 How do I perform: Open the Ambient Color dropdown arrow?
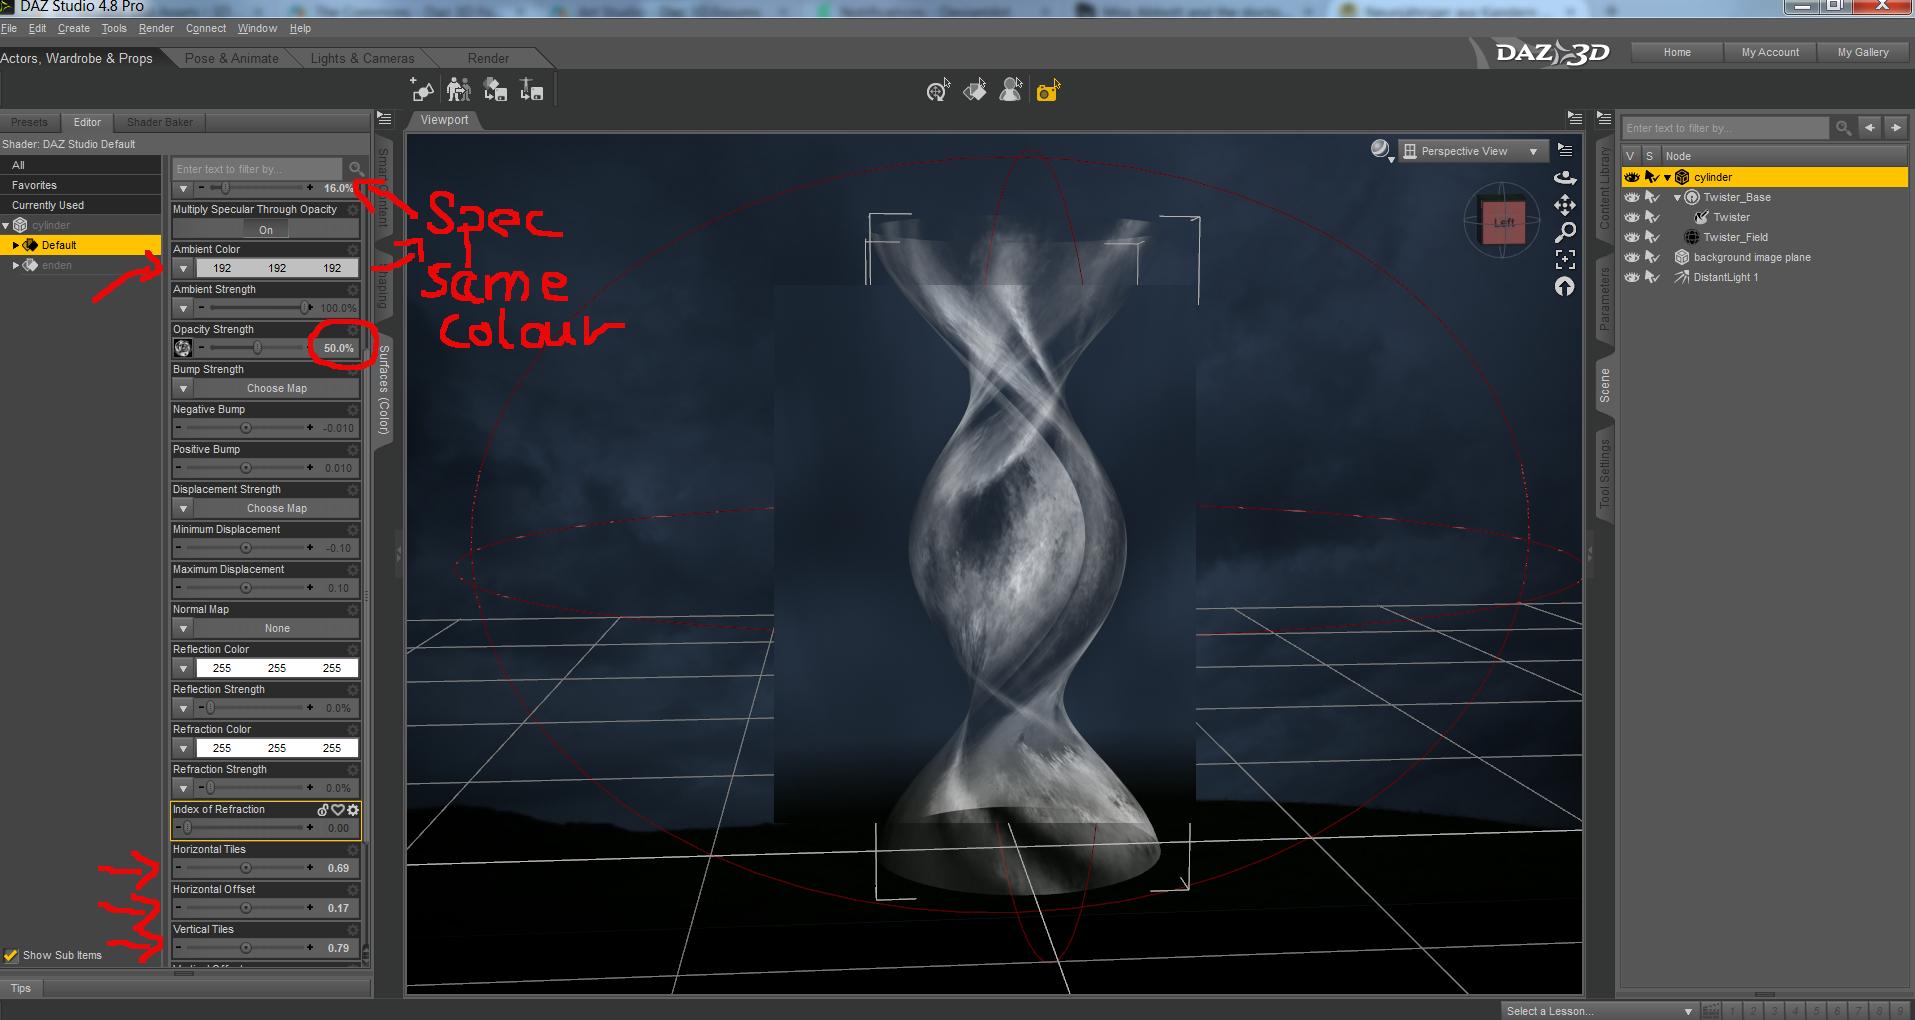pos(183,268)
